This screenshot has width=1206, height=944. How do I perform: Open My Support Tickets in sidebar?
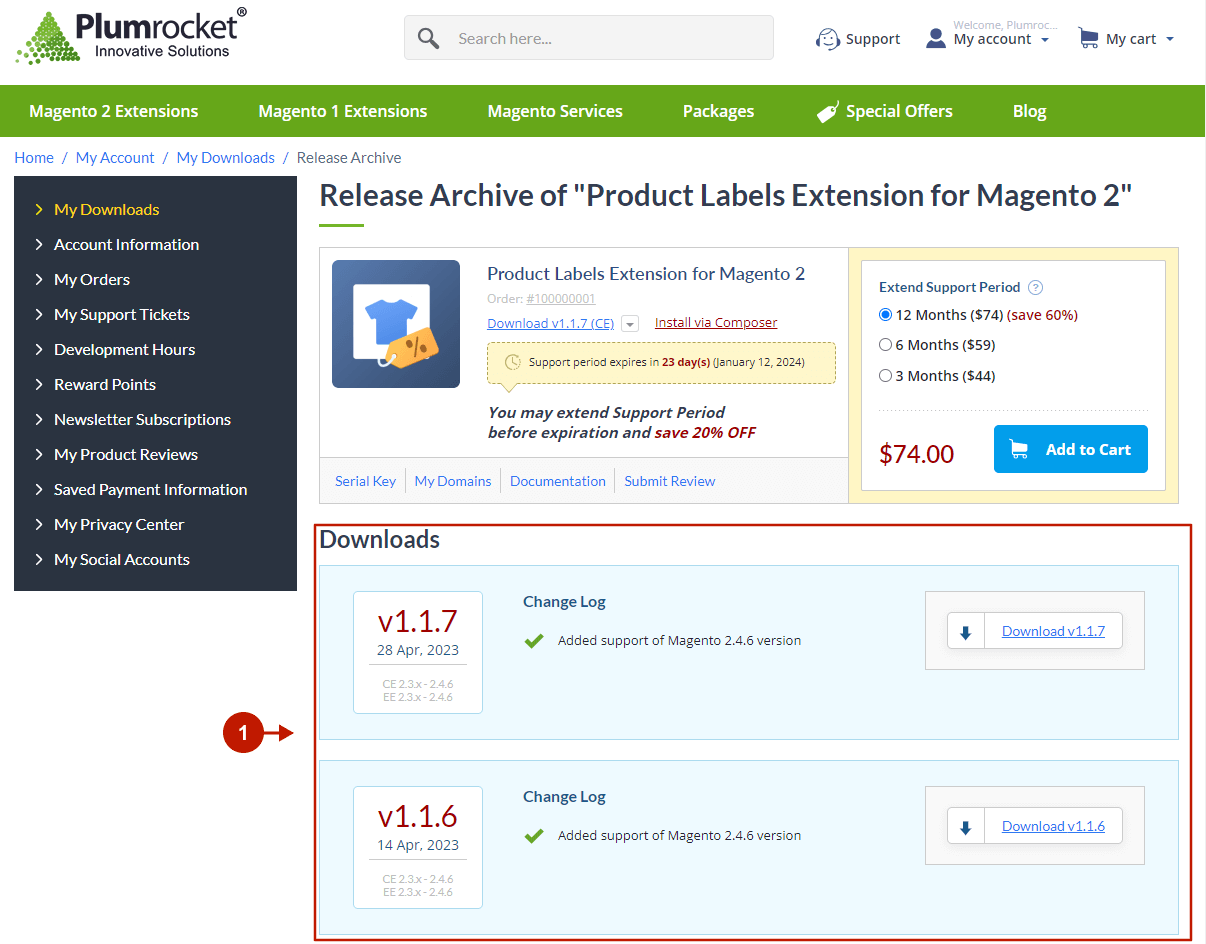pos(122,314)
